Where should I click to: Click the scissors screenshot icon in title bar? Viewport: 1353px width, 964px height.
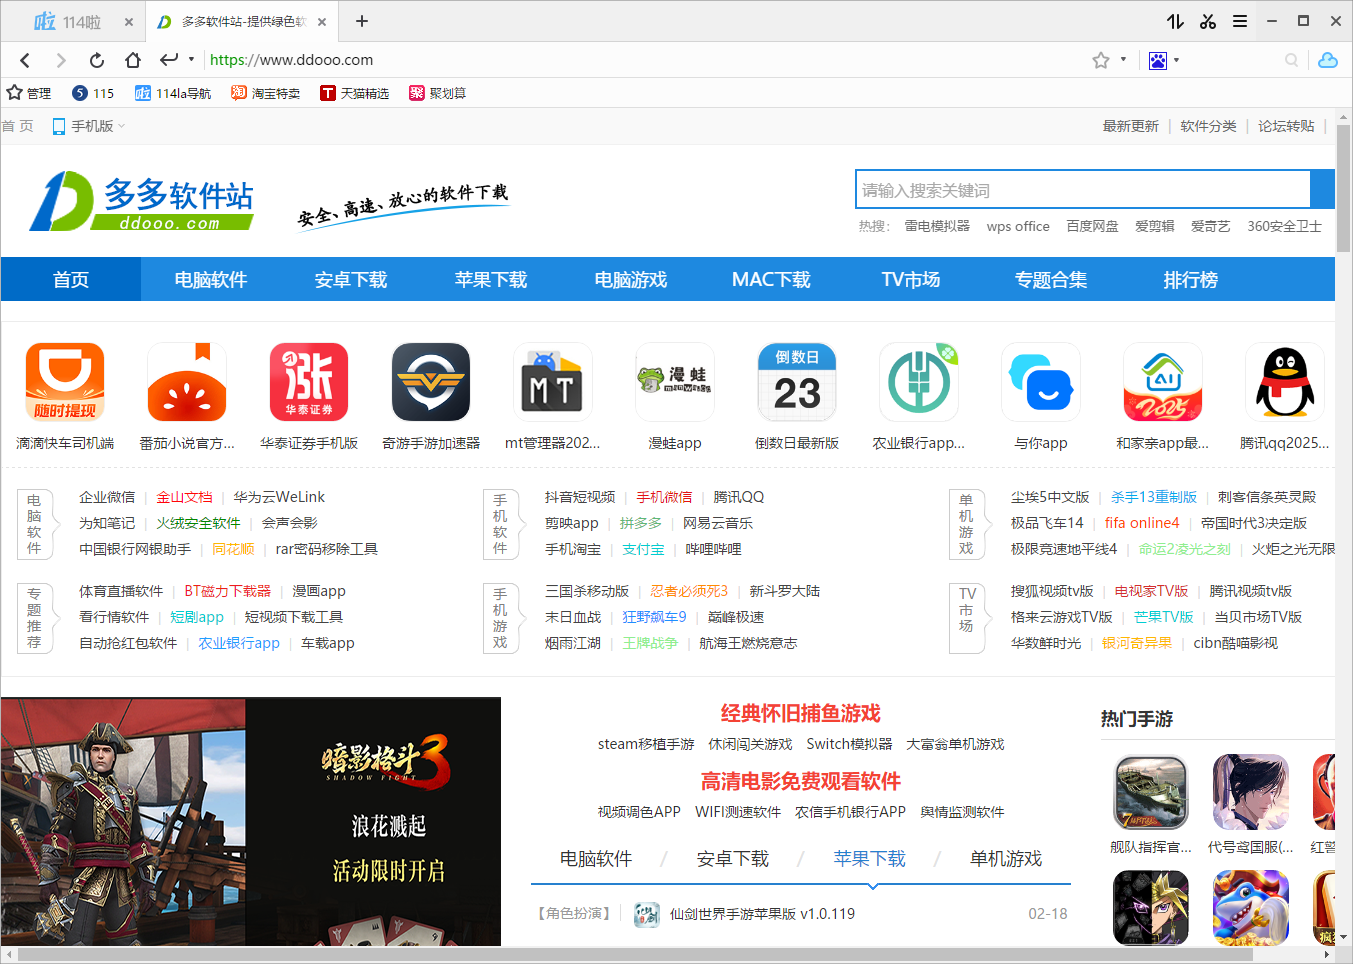point(1208,21)
